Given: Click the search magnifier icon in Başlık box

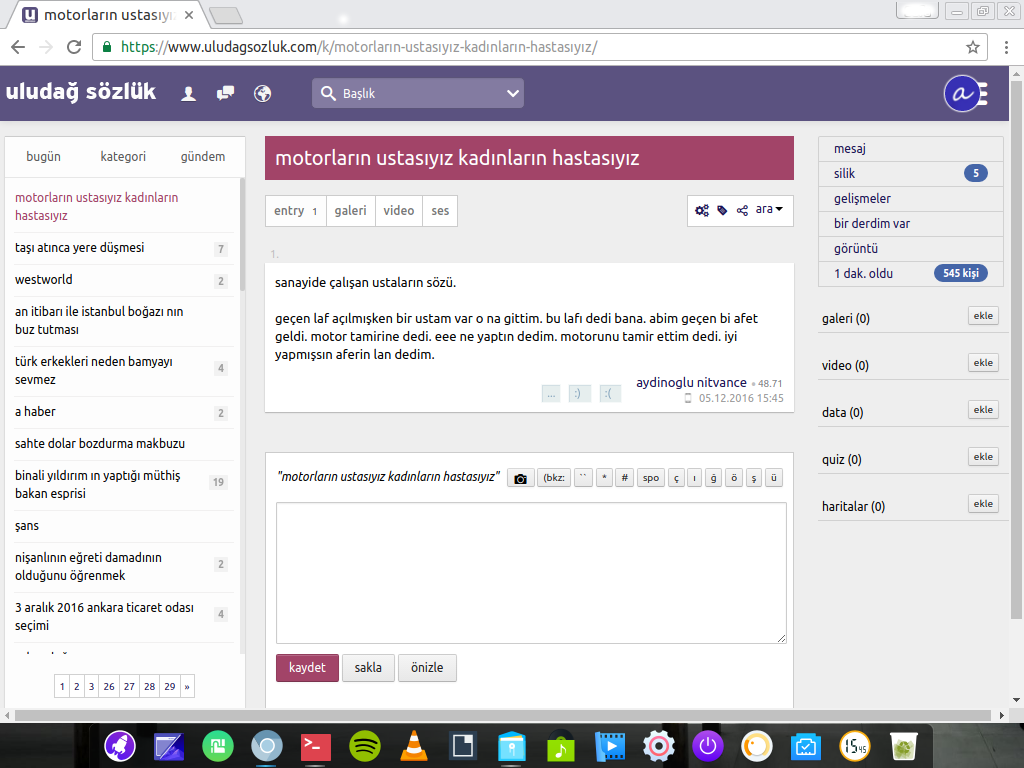Looking at the screenshot, I should click(328, 93).
